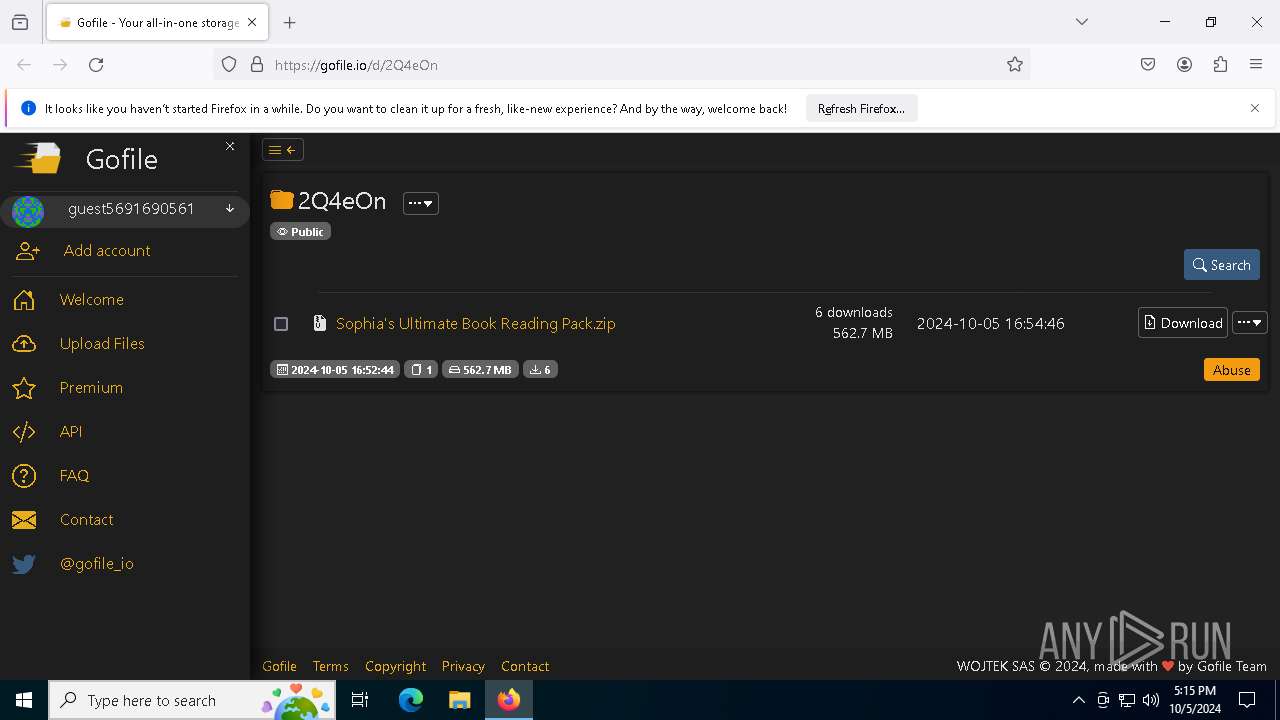Screen dimensions: 1280x720
Task: Open the footer Privacy link
Action: pos(463,666)
